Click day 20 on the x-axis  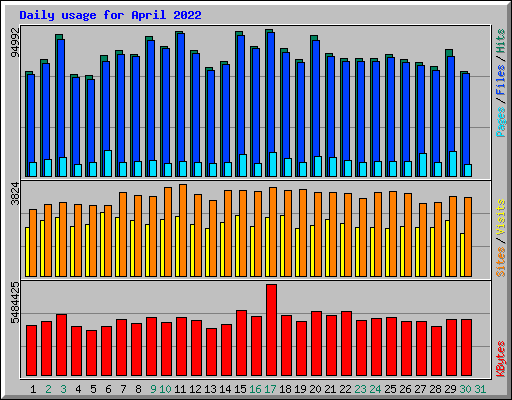click(315, 389)
